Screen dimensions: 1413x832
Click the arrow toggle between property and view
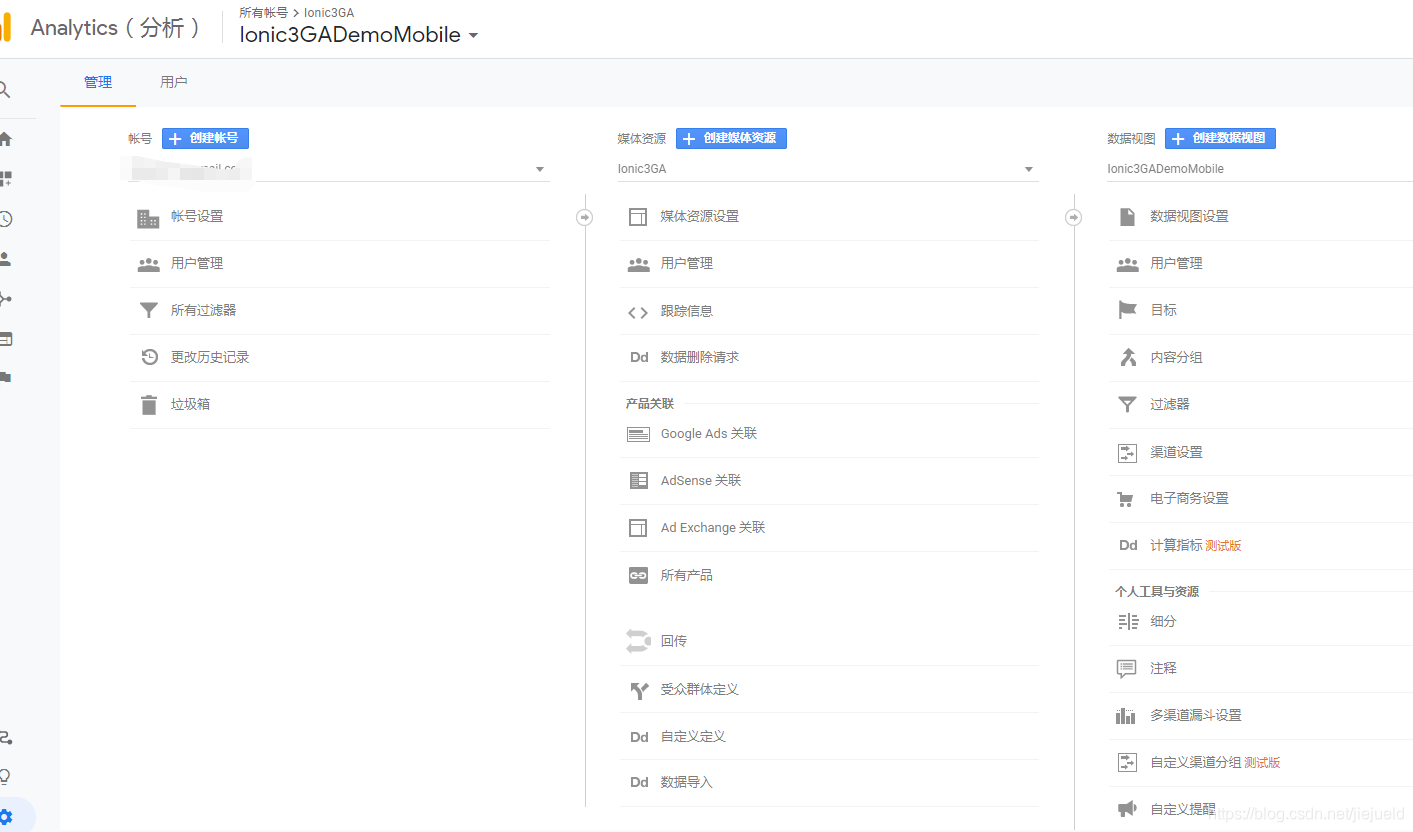(x=1074, y=218)
